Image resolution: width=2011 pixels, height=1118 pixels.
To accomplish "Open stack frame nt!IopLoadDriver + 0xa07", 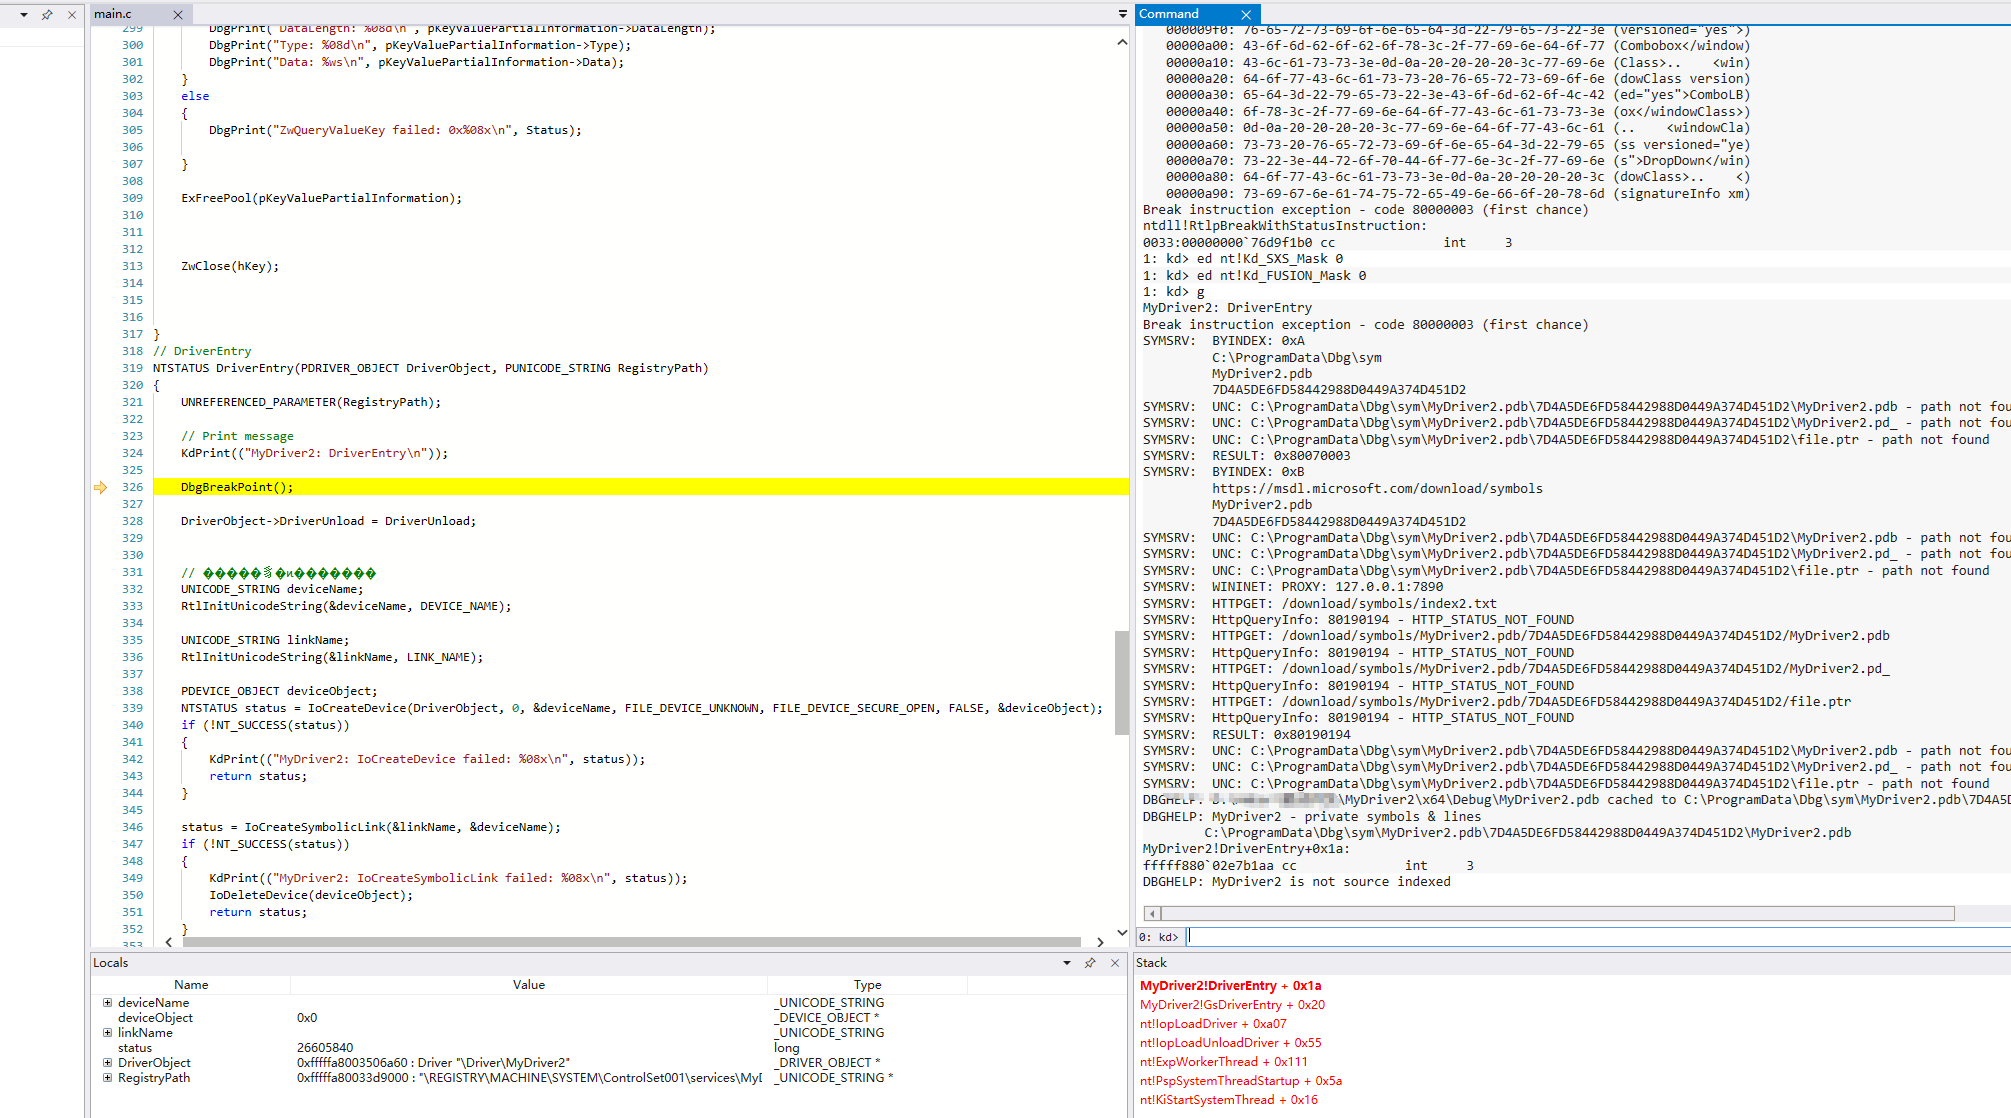I will click(1213, 1024).
